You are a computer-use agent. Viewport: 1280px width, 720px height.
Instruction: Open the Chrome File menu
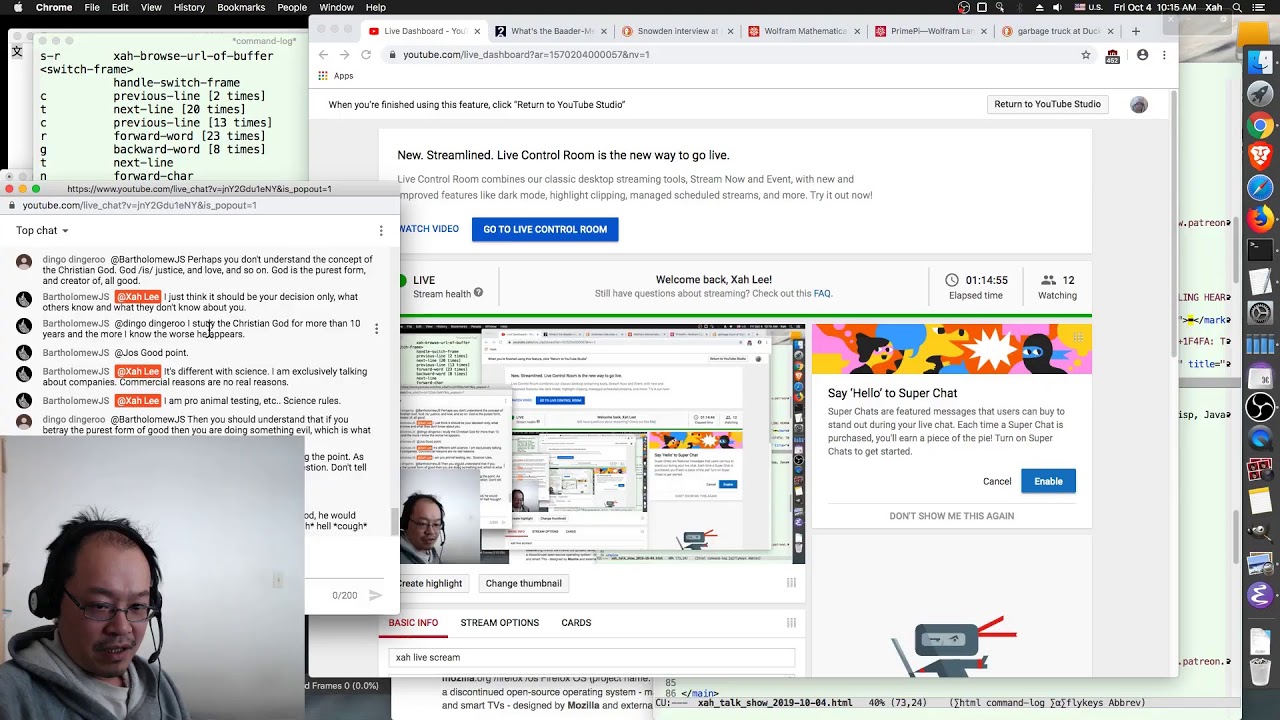[x=92, y=7]
